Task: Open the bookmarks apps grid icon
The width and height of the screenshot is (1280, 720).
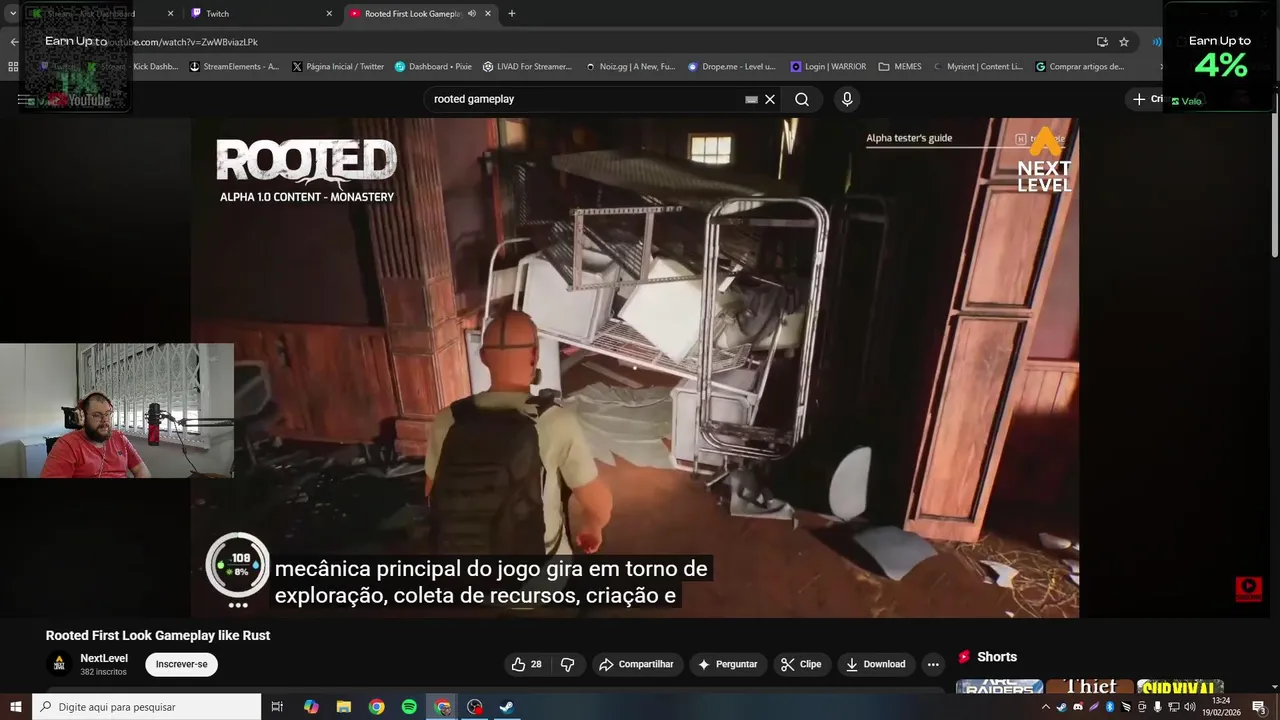Action: (13, 67)
